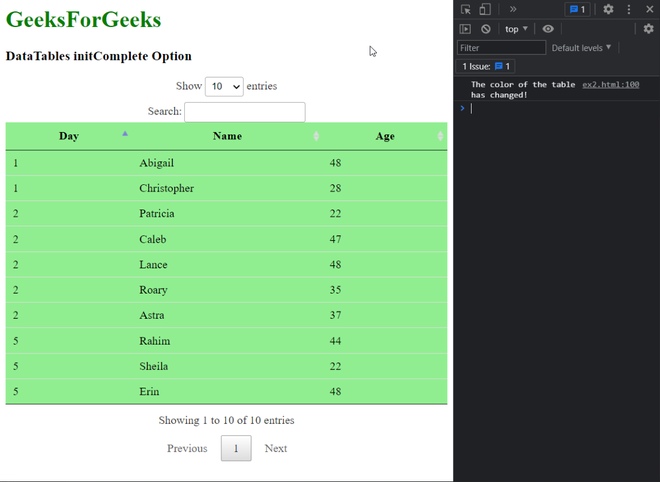Focus the table Search field
Screen dimensions: 660x482
[x=245, y=112]
